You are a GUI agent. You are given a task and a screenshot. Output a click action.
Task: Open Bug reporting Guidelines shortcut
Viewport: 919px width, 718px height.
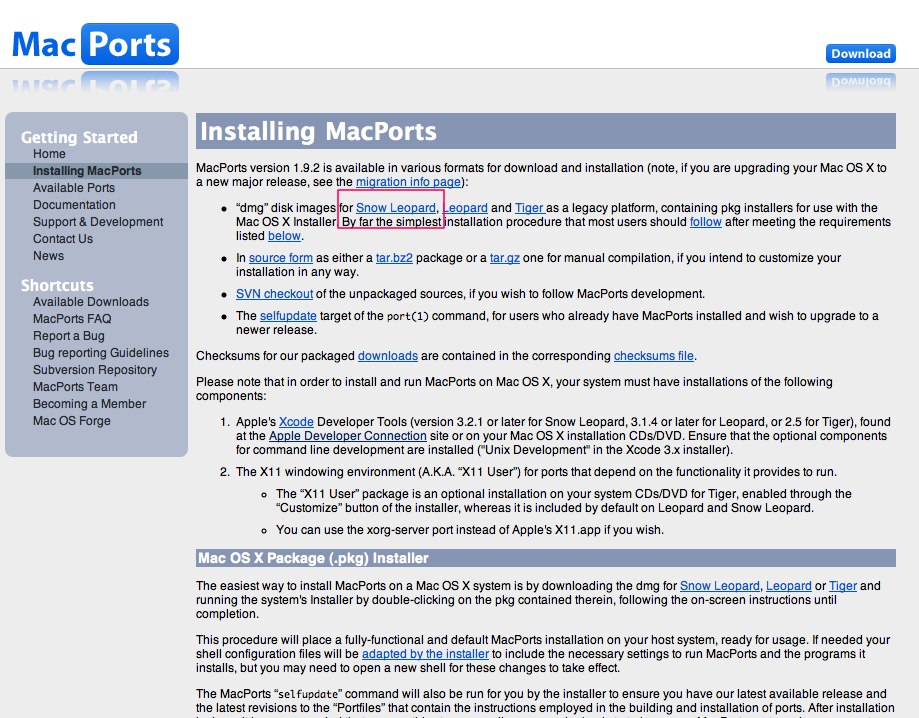pos(101,352)
